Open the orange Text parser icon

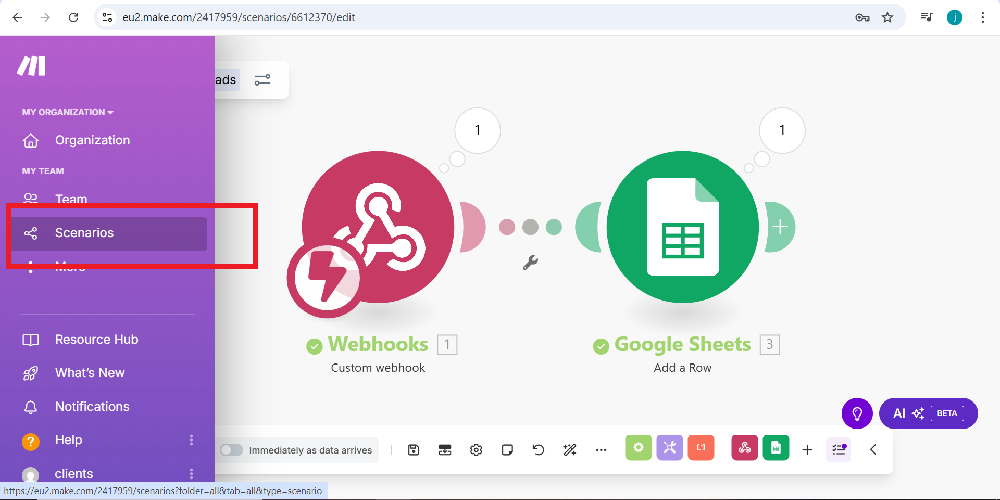[x=701, y=448]
